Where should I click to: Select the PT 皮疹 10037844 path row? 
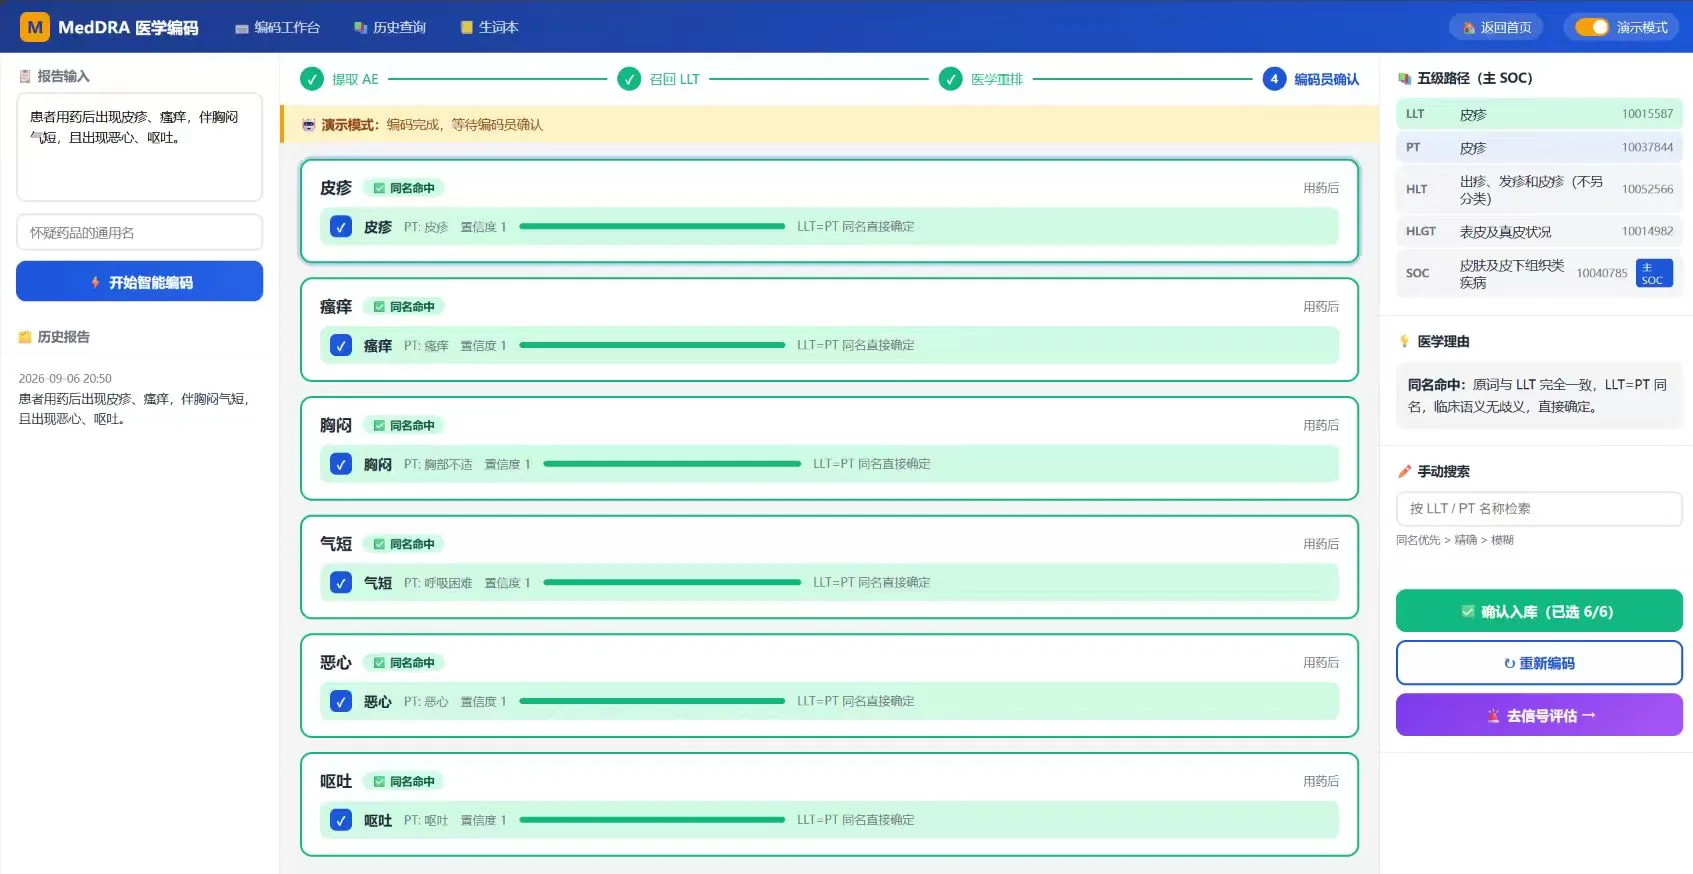click(1539, 147)
